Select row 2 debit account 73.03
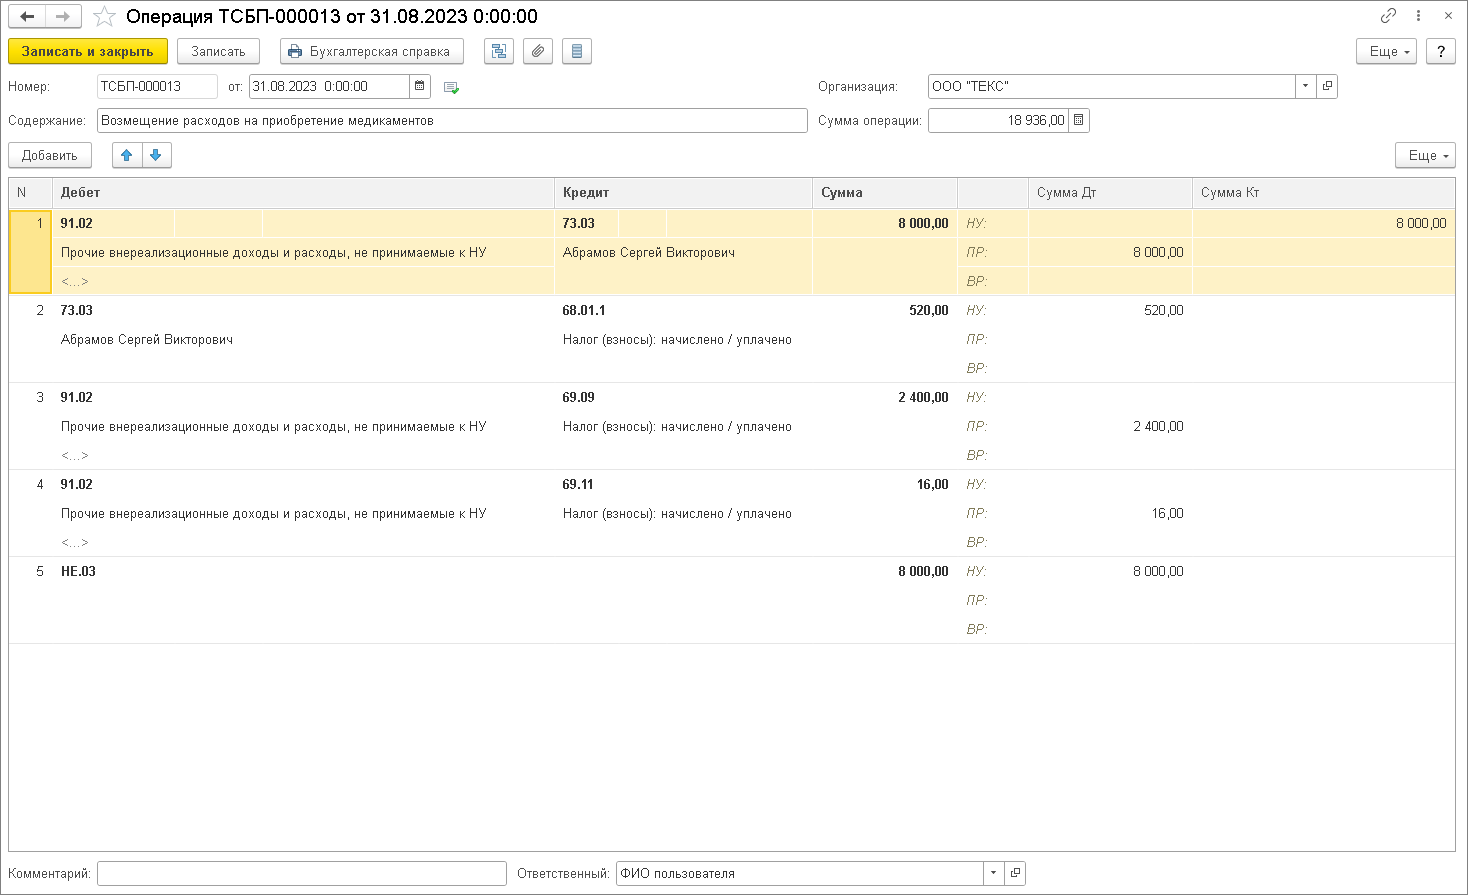1468x895 pixels. coord(77,310)
